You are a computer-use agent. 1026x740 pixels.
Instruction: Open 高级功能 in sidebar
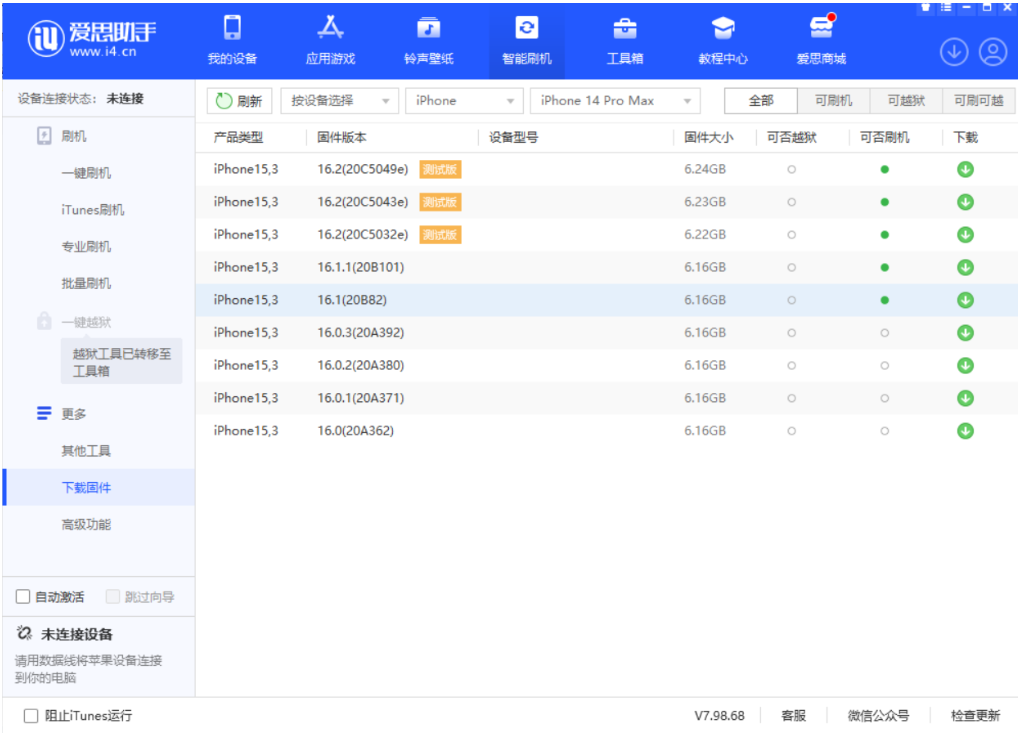[86, 524]
